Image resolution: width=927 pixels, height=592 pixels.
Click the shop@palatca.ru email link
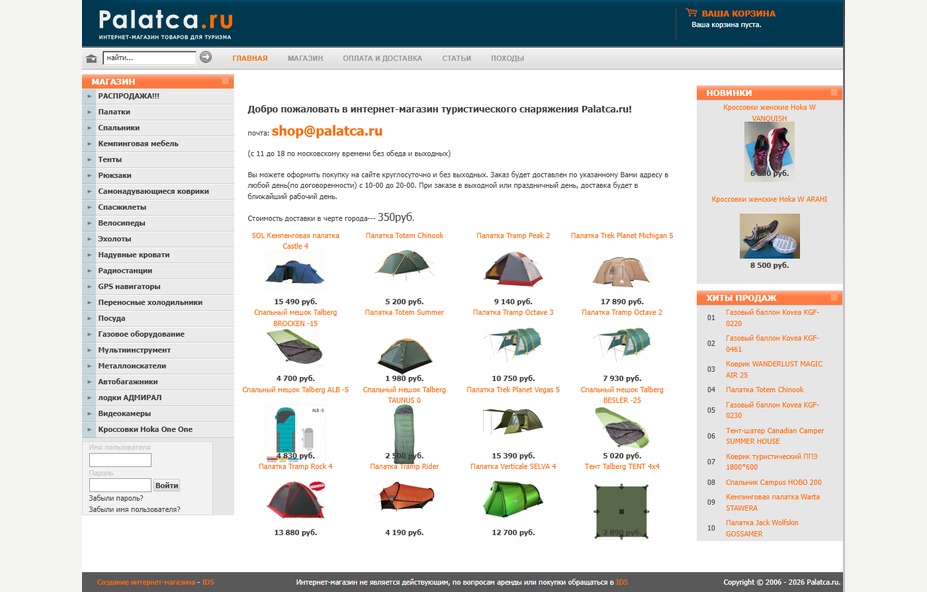[327, 131]
